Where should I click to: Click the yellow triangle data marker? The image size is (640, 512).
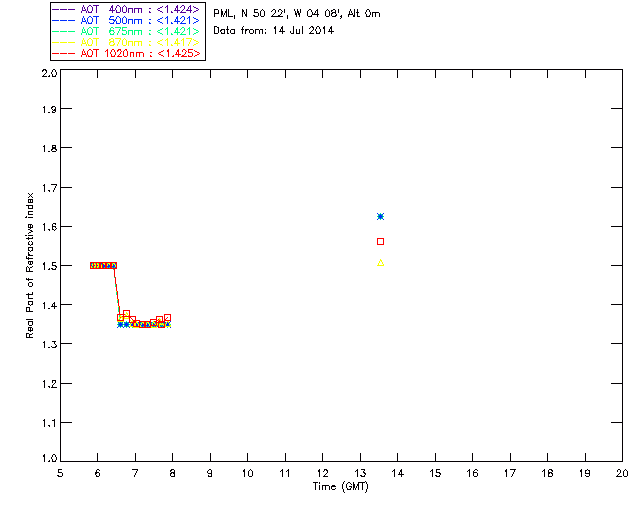pyautogui.click(x=380, y=263)
